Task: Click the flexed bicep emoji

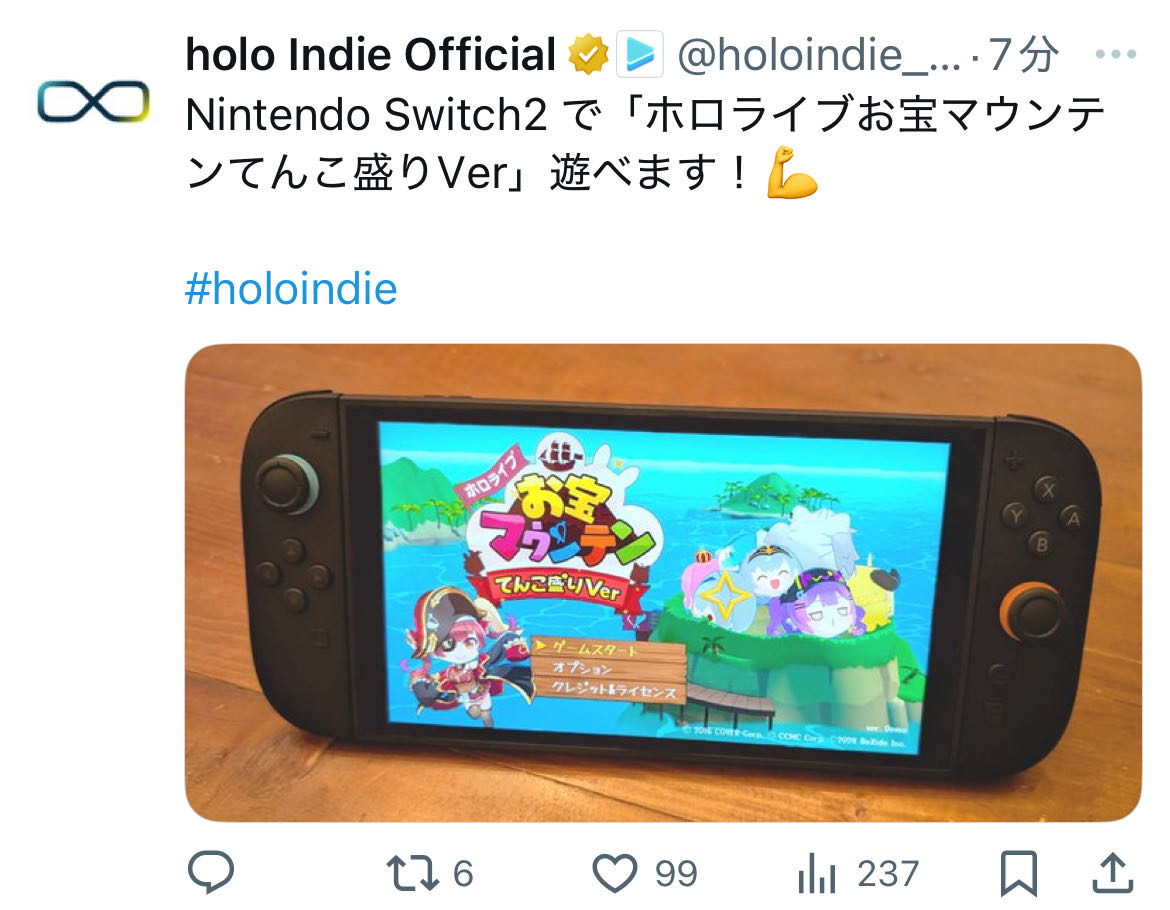Action: pyautogui.click(x=792, y=172)
